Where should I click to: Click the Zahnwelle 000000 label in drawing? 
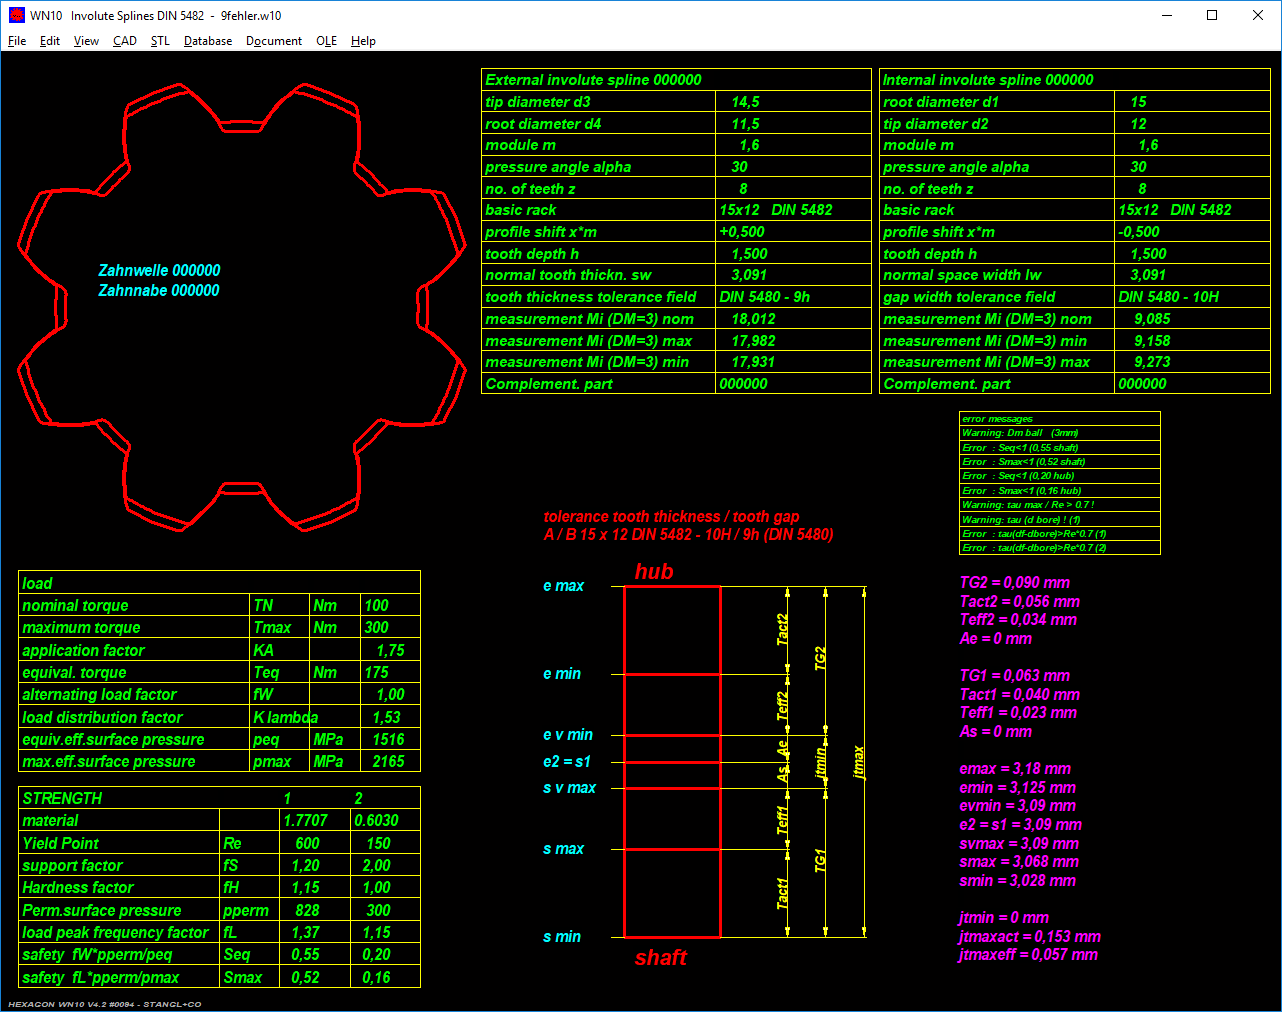pyautogui.click(x=159, y=270)
